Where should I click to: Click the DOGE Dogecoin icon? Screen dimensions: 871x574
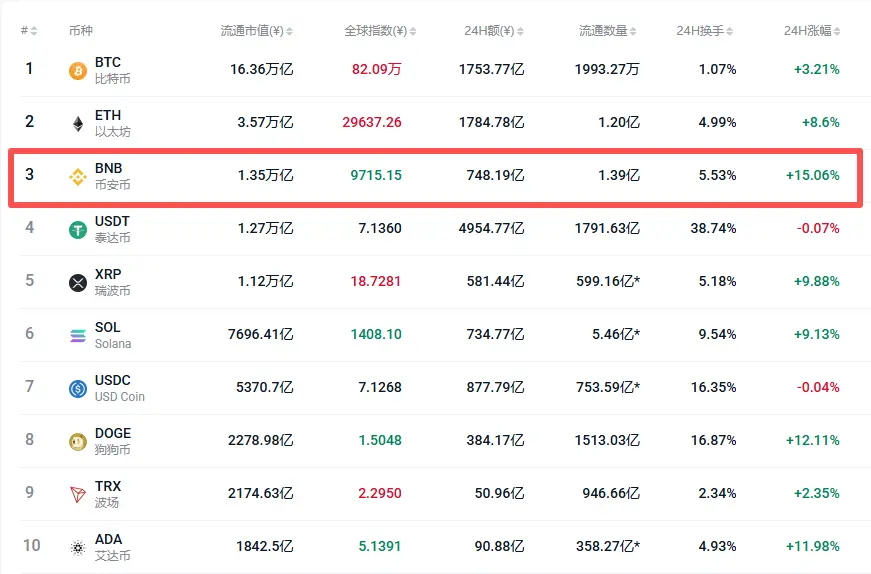[x=78, y=442]
